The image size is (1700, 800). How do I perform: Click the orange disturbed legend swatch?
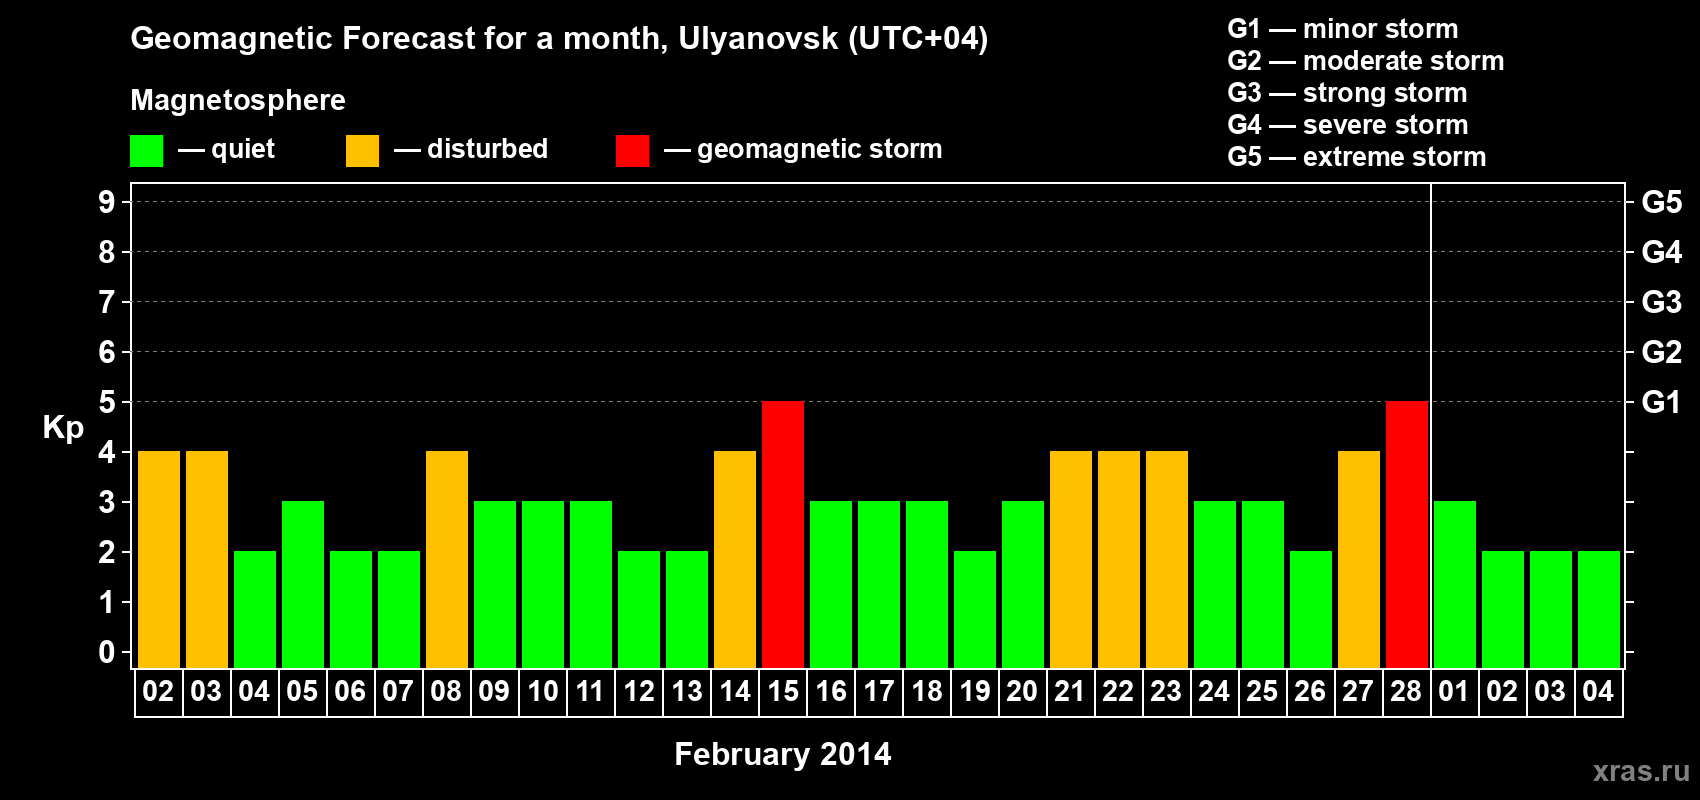362,151
